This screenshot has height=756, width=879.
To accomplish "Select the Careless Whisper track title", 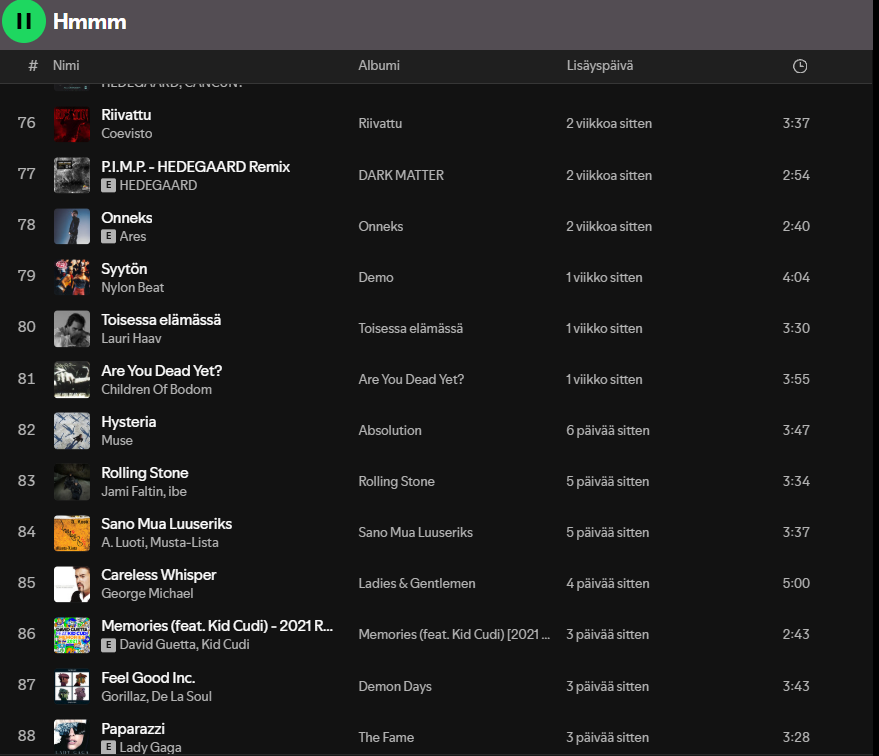I will [159, 575].
